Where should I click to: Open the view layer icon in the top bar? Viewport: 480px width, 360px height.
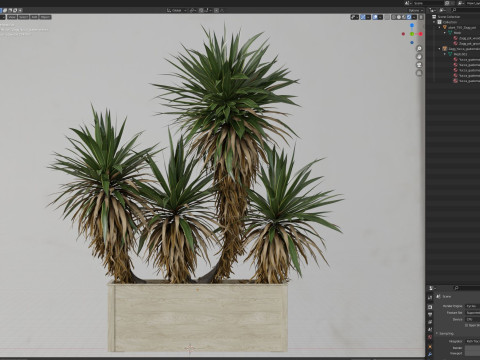point(461,3)
